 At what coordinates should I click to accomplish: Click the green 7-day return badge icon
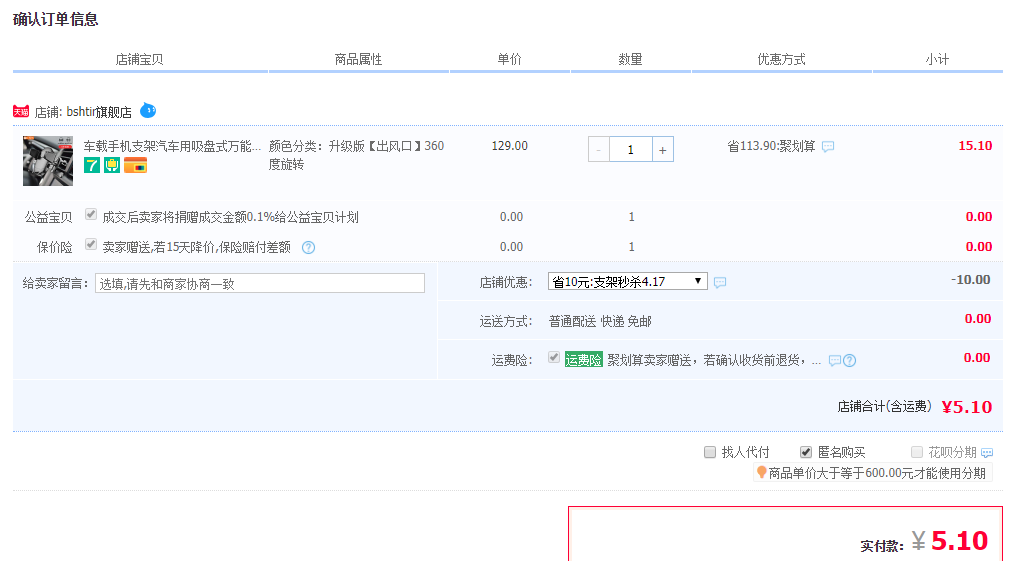pos(92,165)
